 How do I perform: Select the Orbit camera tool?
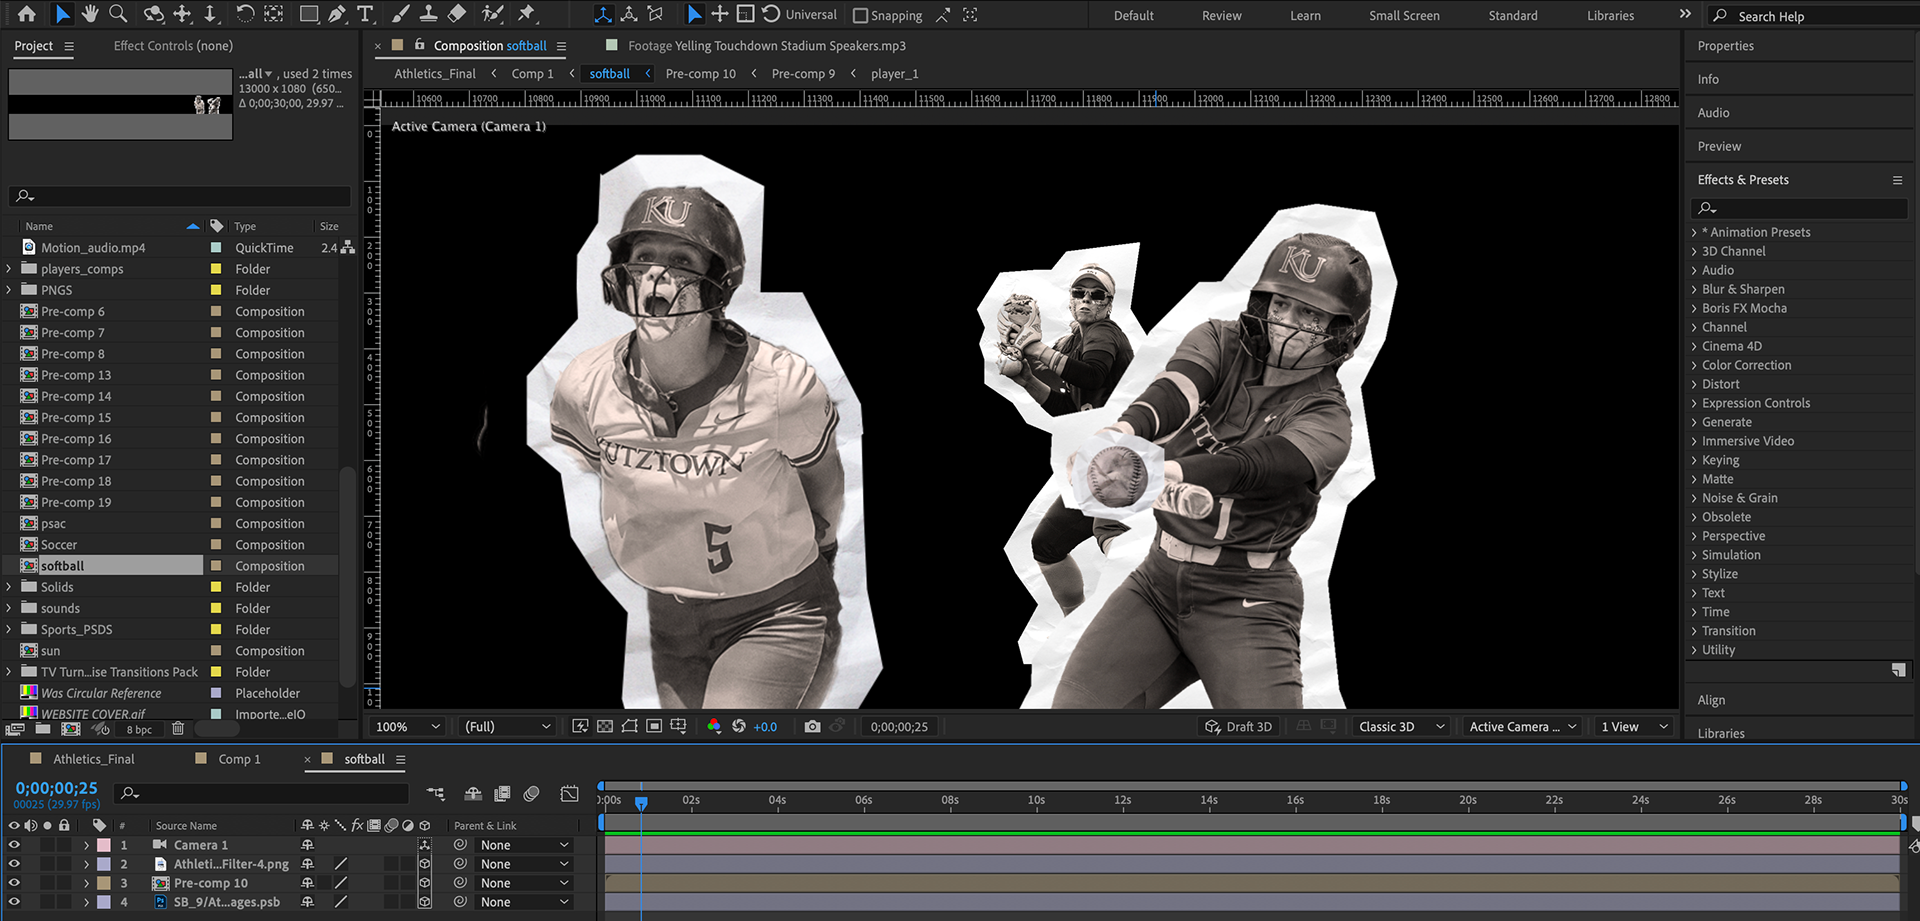click(154, 14)
